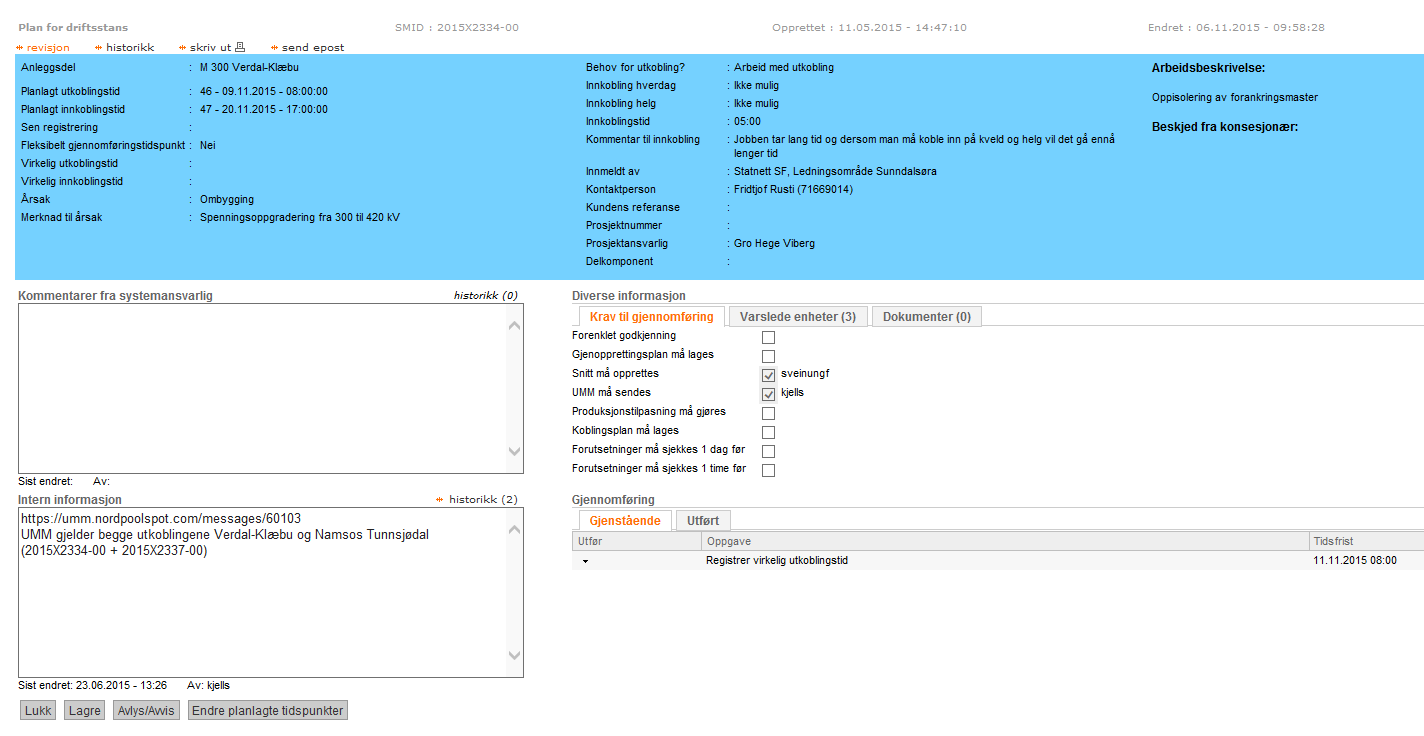Screen dimensions: 1424x736
Task: Click Spenningsoppgradering fra 300 til 420 kV
Action: [300, 217]
